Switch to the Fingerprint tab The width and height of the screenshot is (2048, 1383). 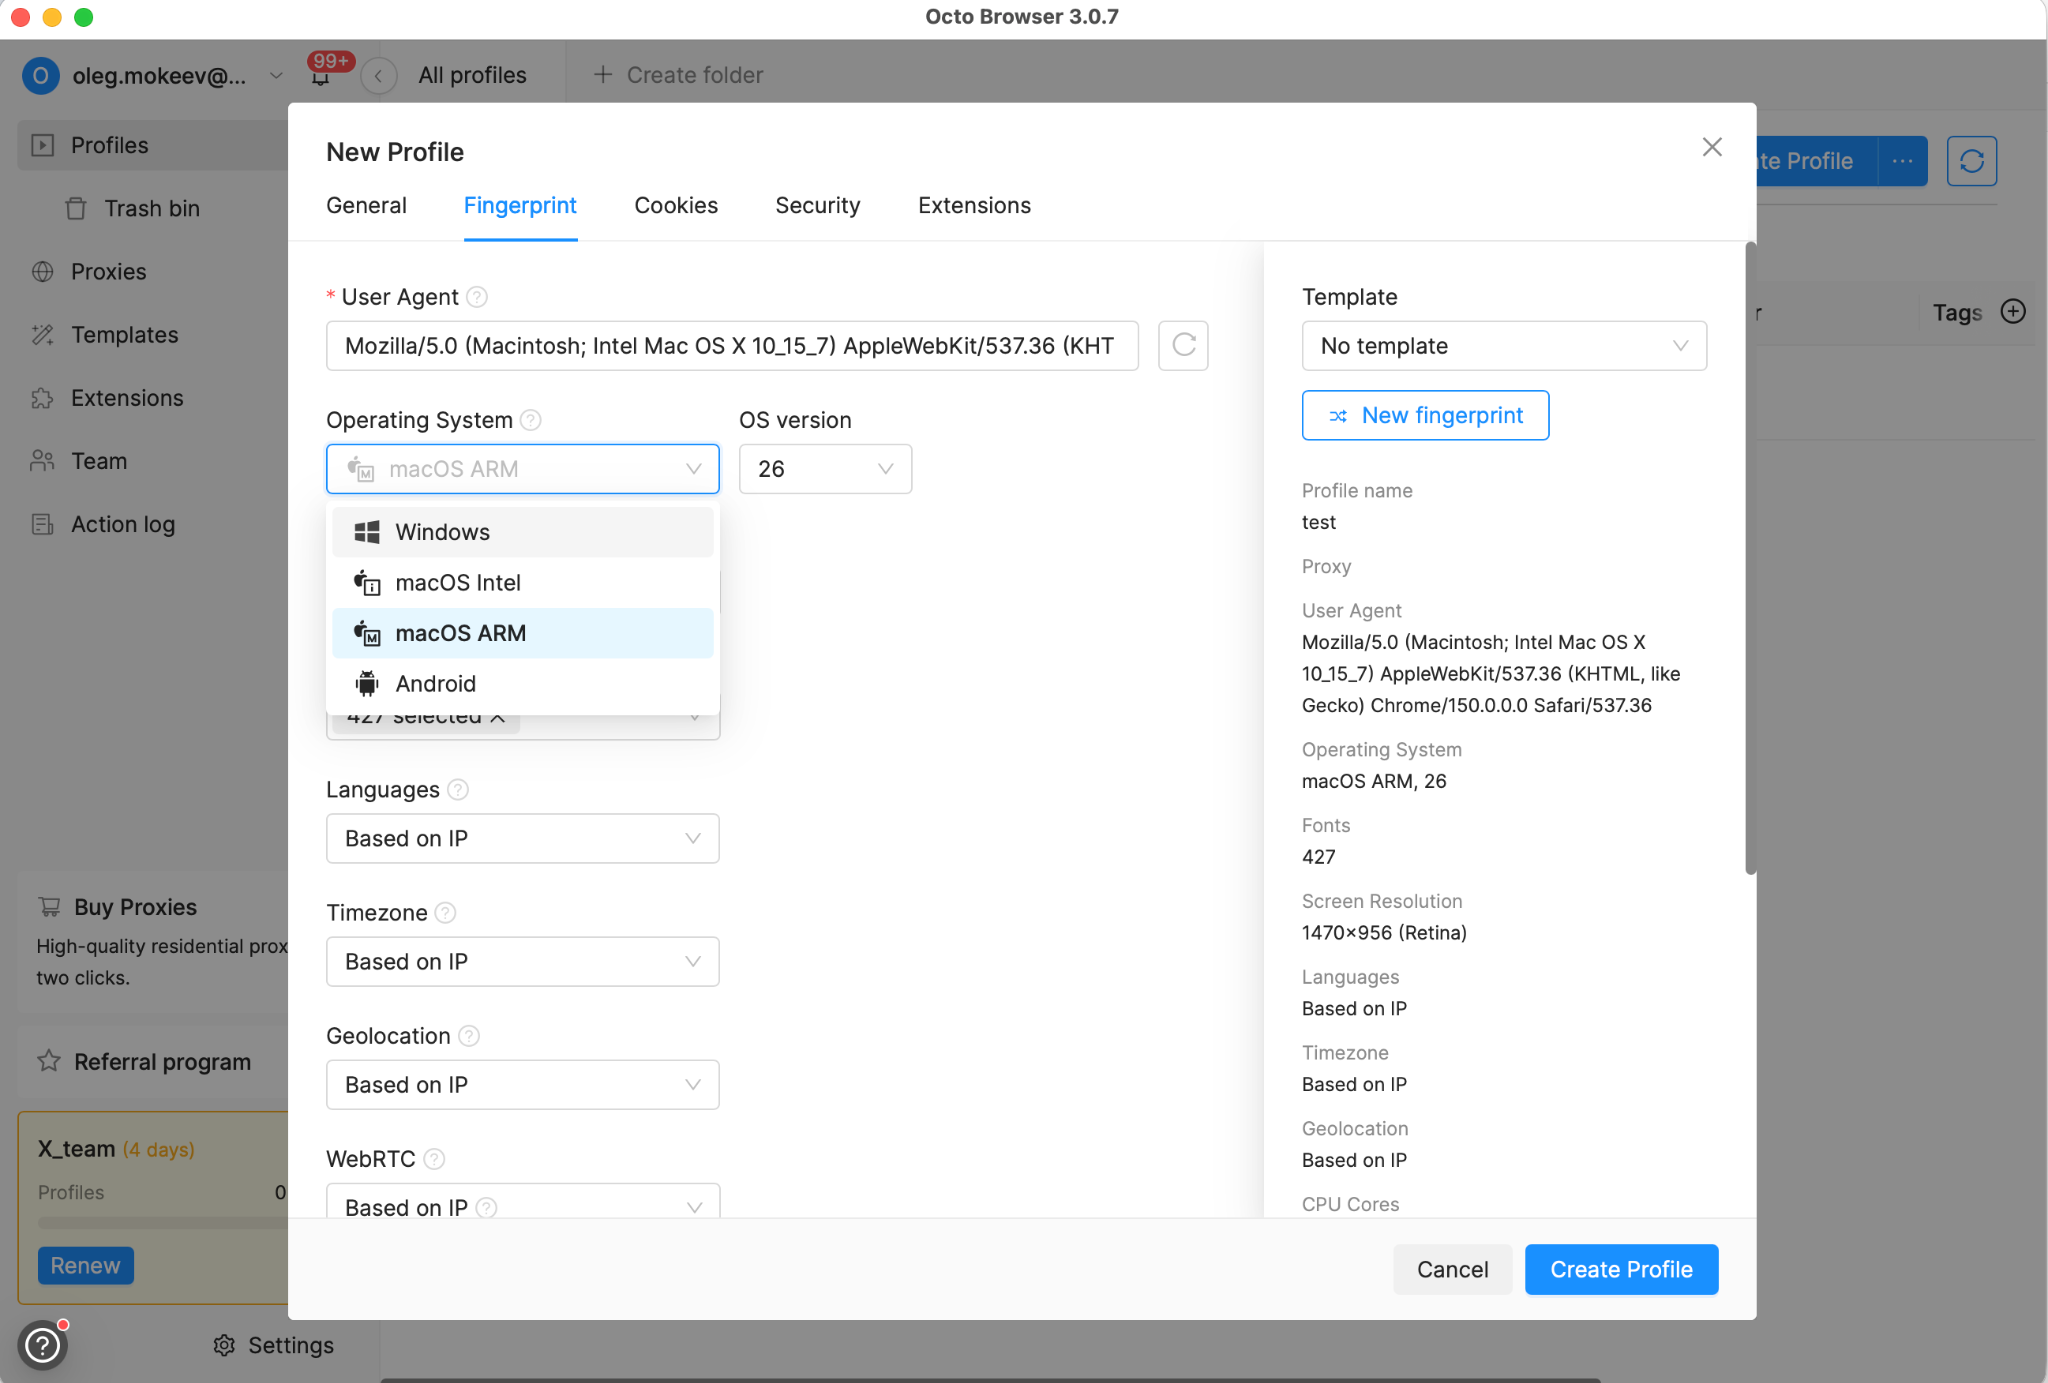[x=520, y=205]
